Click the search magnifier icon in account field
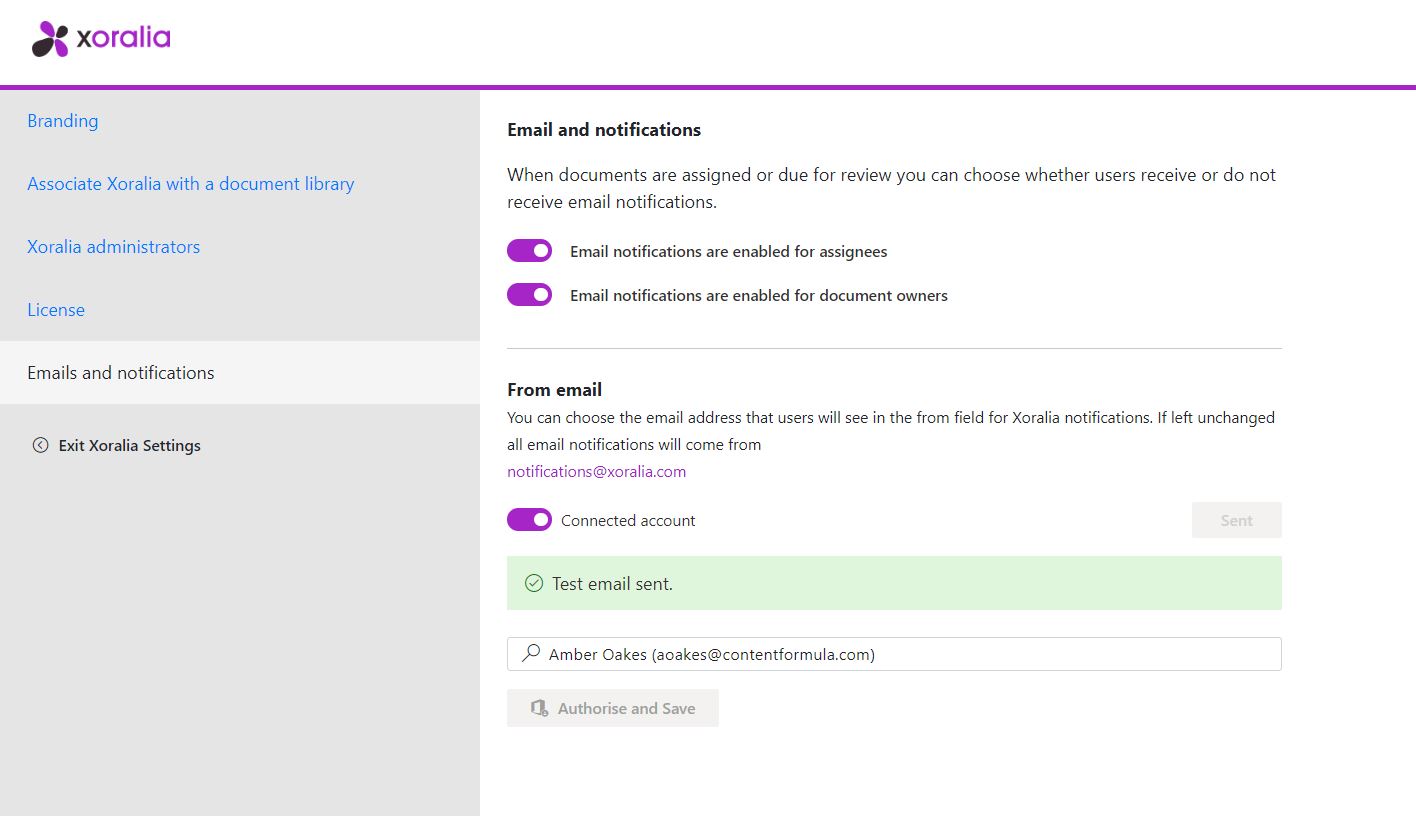The image size is (1416, 816). click(531, 653)
